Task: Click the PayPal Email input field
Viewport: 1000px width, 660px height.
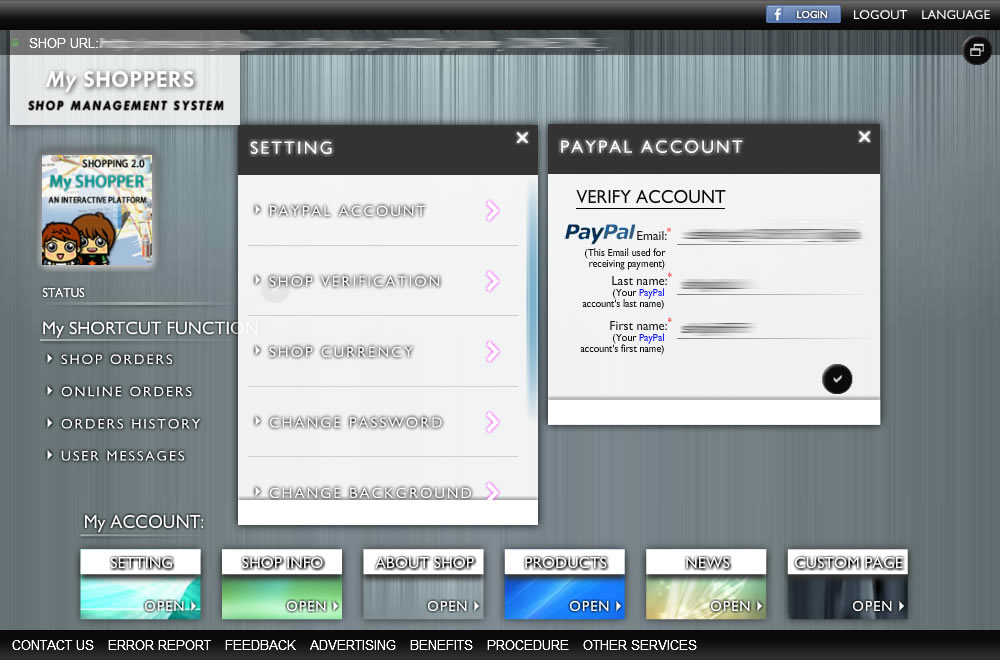Action: [x=769, y=236]
